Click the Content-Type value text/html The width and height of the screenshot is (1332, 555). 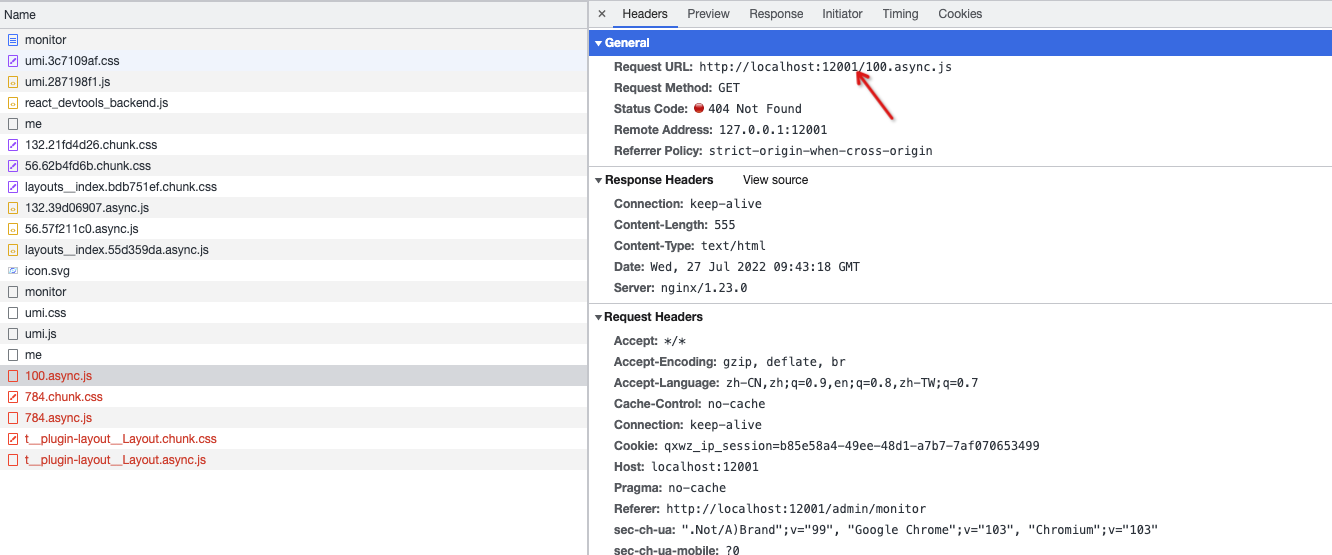click(733, 246)
